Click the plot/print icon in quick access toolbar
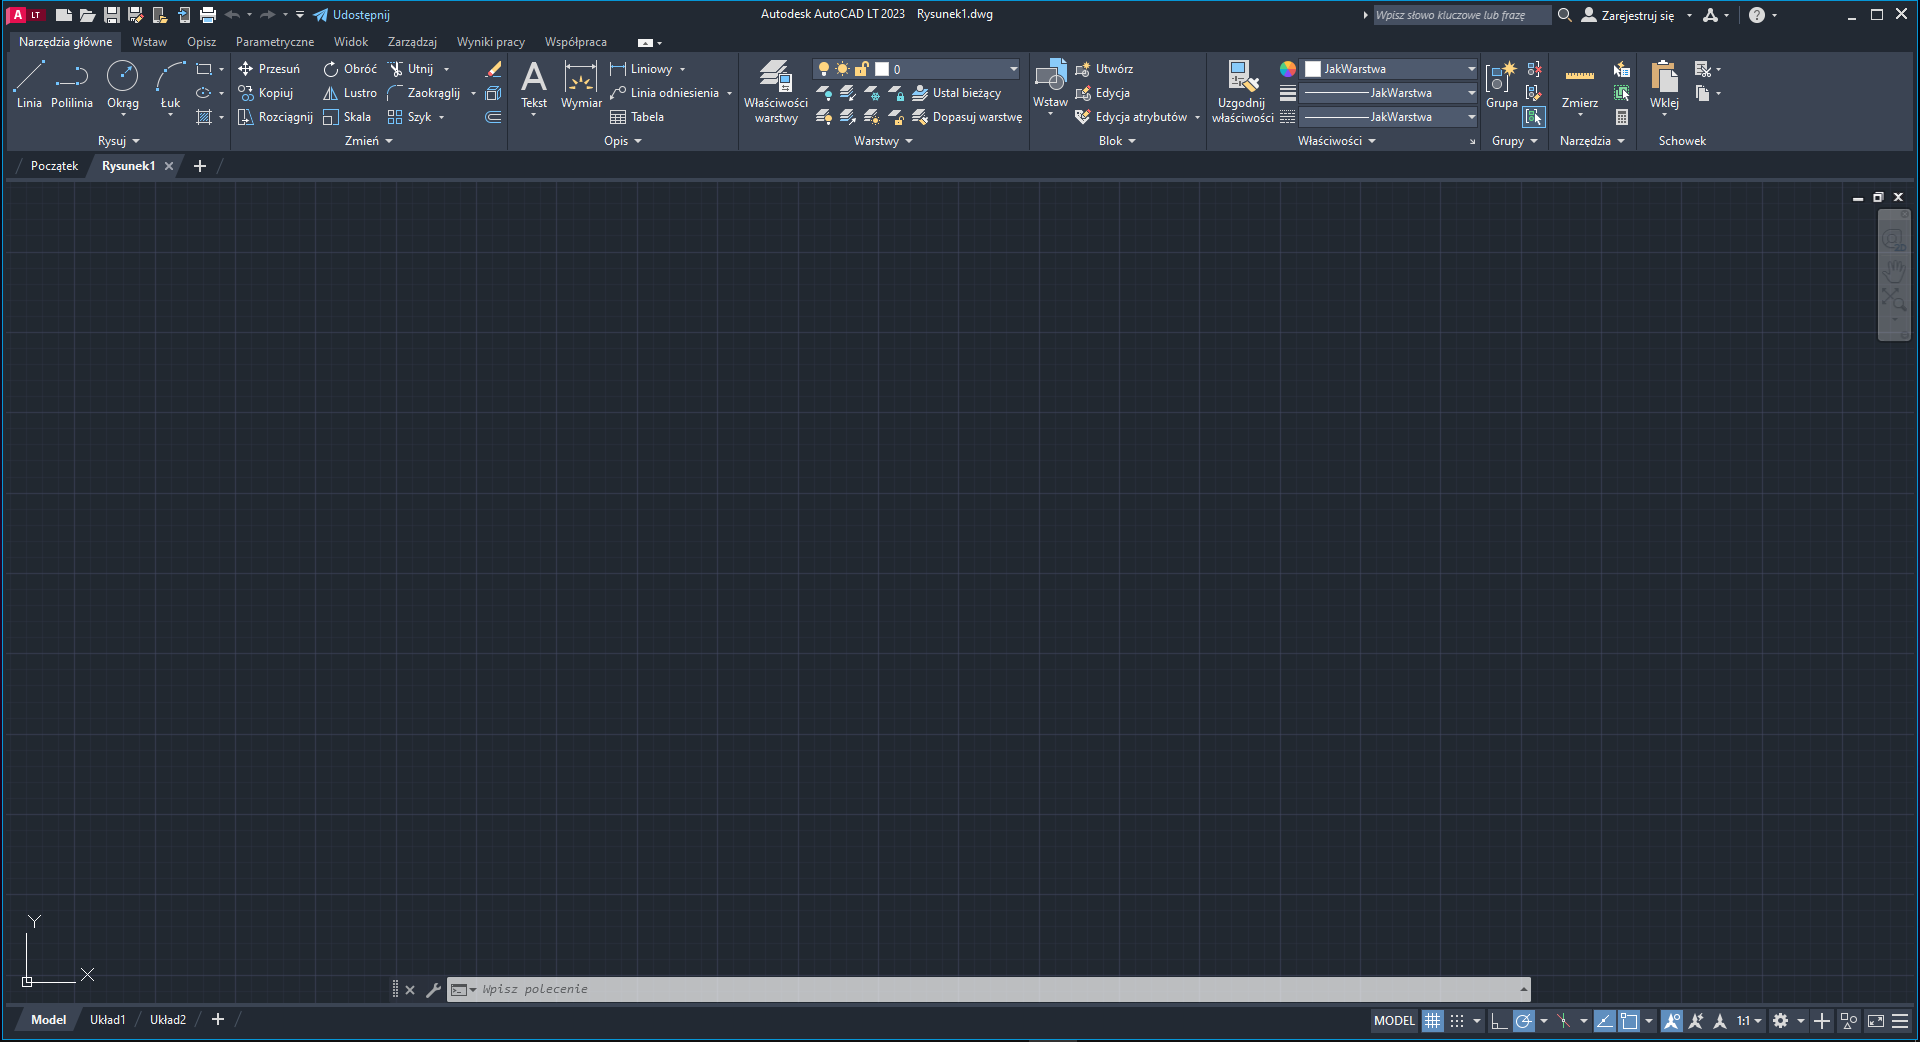The height and width of the screenshot is (1042, 1920). coord(208,15)
